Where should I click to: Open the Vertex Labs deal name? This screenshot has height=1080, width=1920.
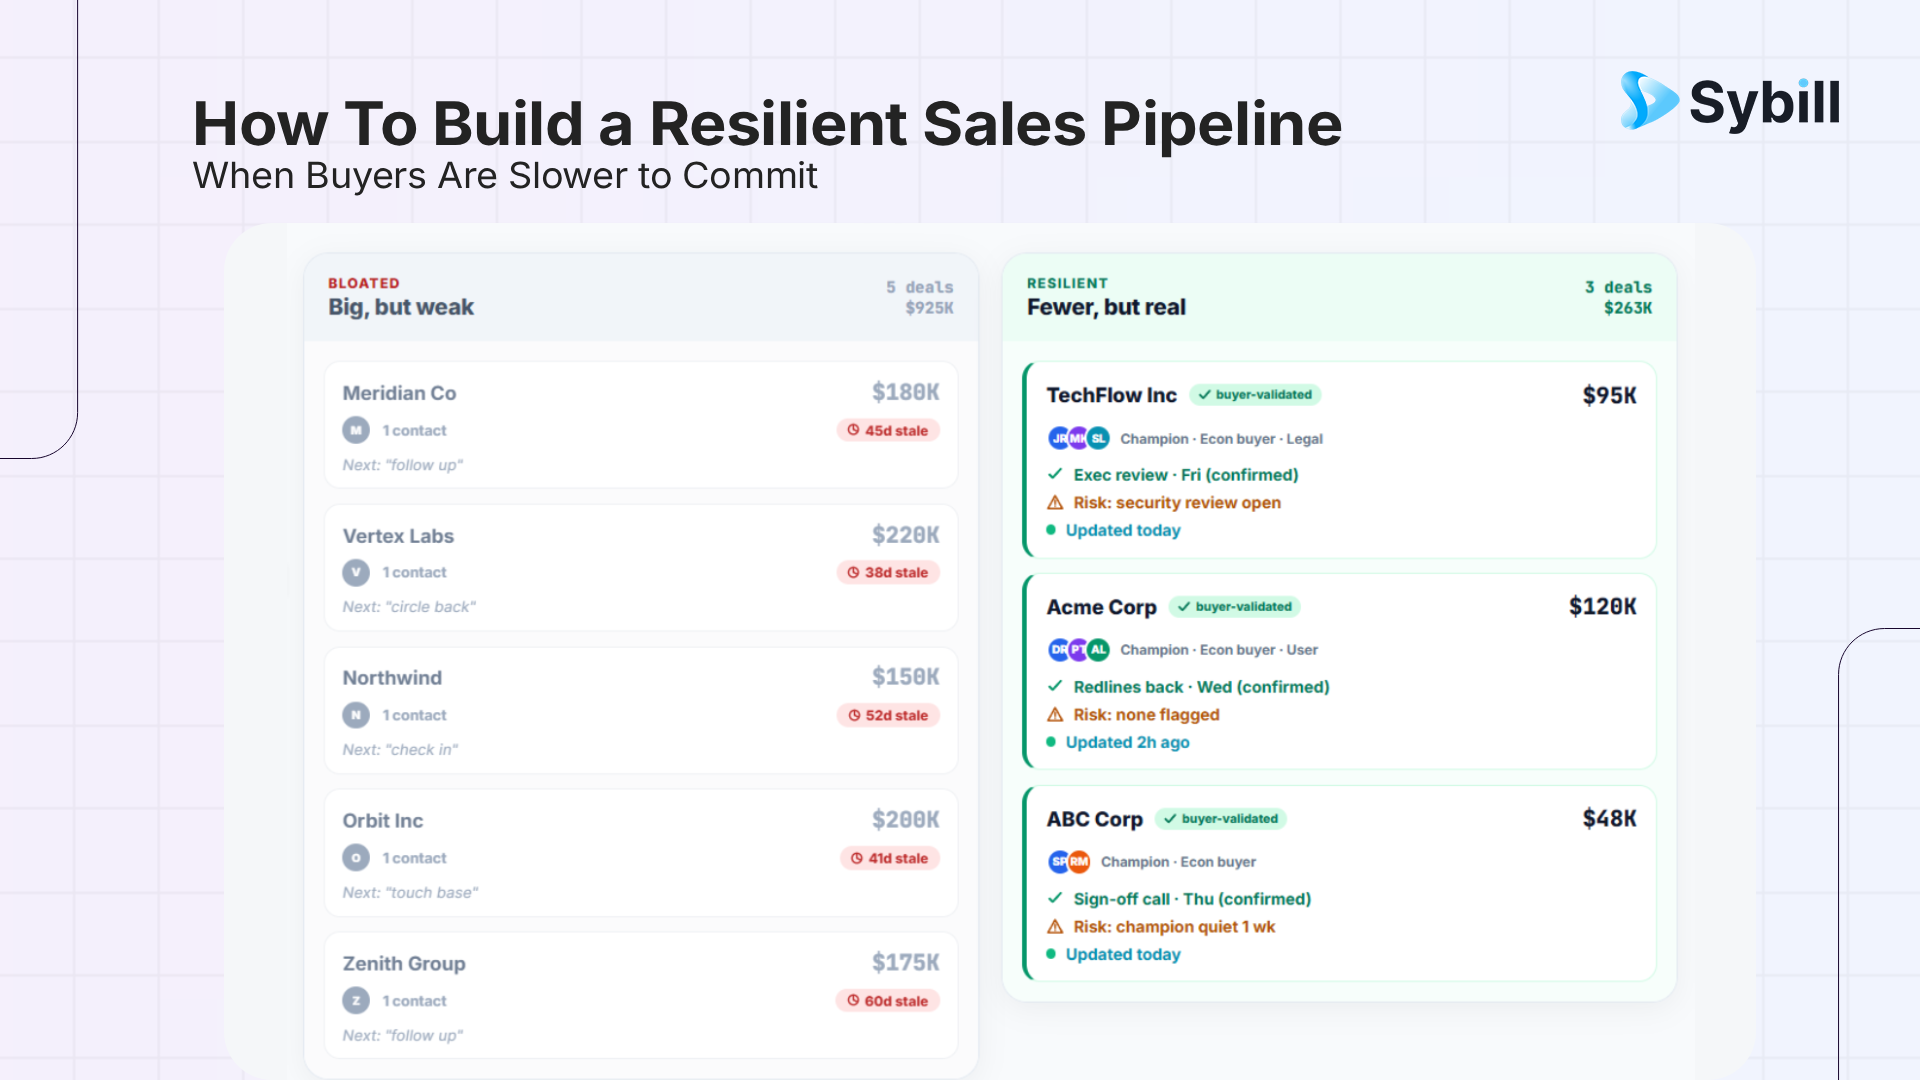(398, 536)
